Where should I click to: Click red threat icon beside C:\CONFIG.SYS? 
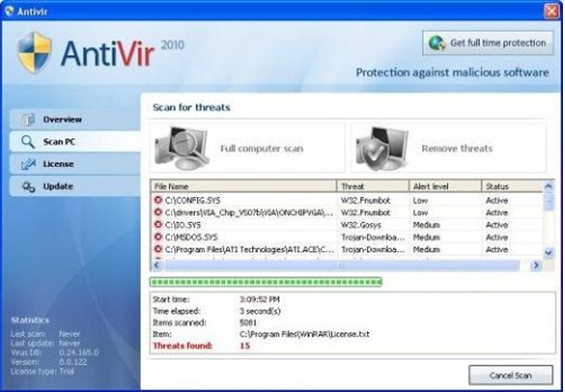[158, 200]
